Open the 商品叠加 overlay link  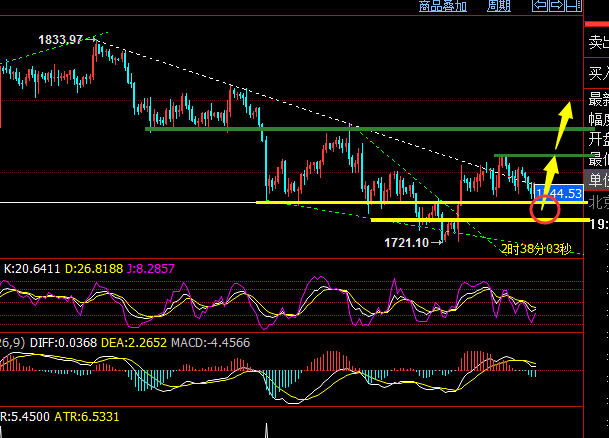[x=443, y=6]
